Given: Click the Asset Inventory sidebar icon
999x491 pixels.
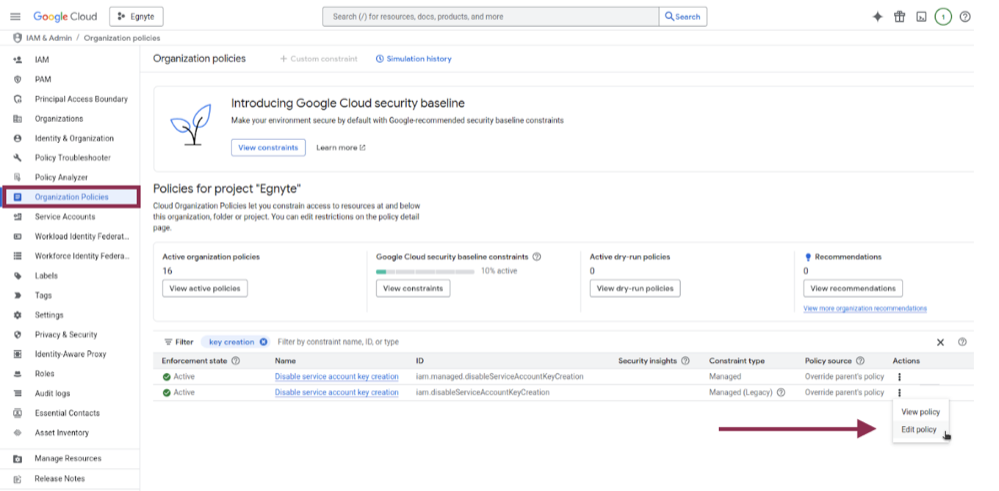Looking at the screenshot, I should point(18,432).
